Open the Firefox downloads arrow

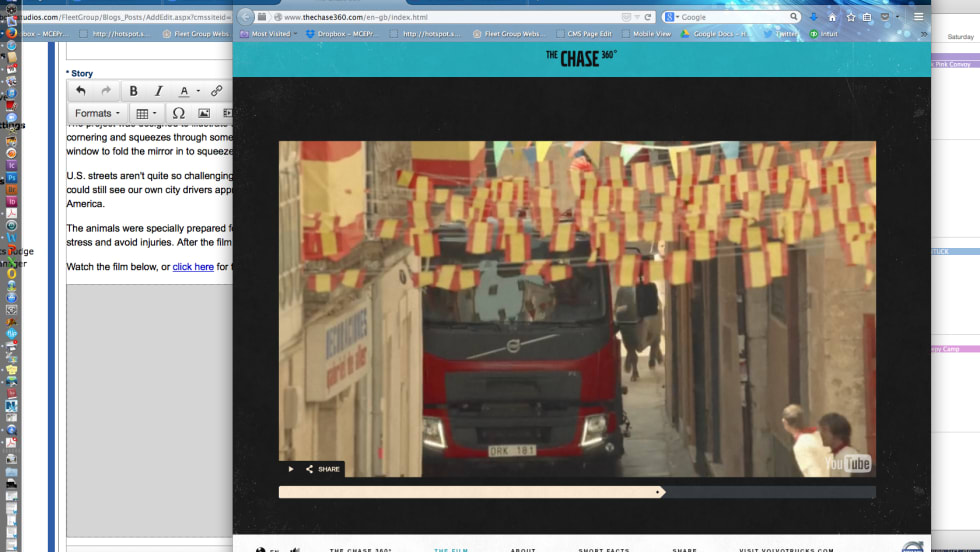pyautogui.click(x=813, y=17)
